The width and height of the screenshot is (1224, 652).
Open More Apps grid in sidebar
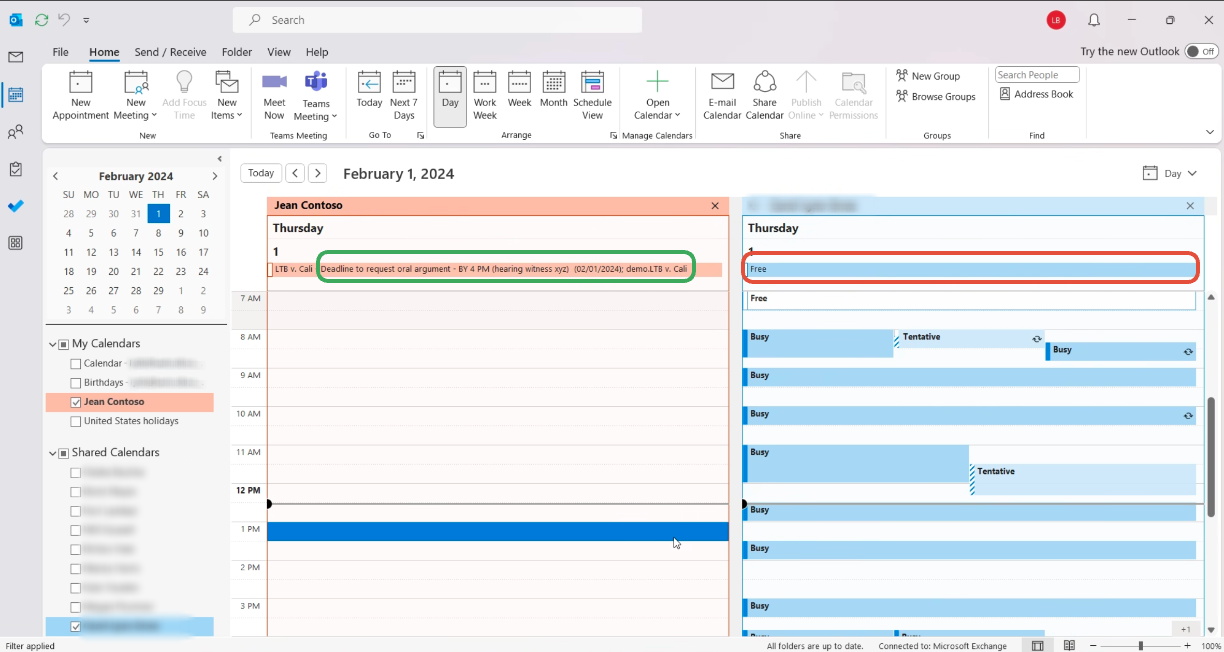point(15,243)
